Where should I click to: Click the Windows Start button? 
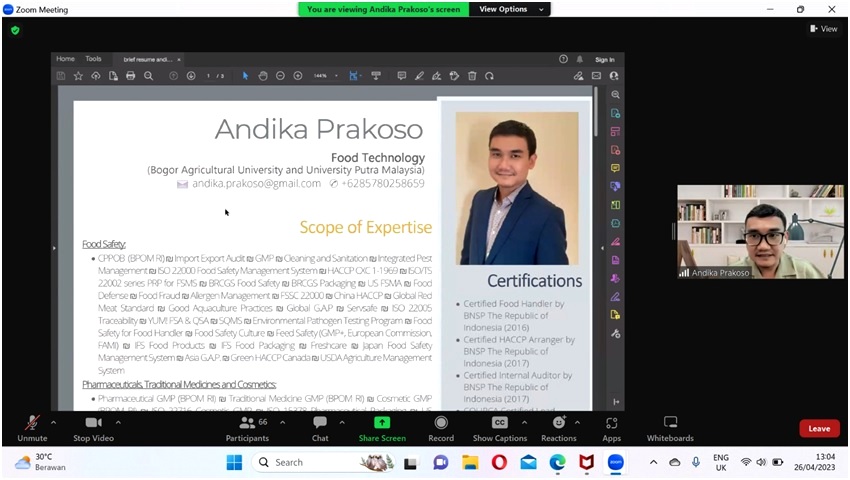[234, 463]
